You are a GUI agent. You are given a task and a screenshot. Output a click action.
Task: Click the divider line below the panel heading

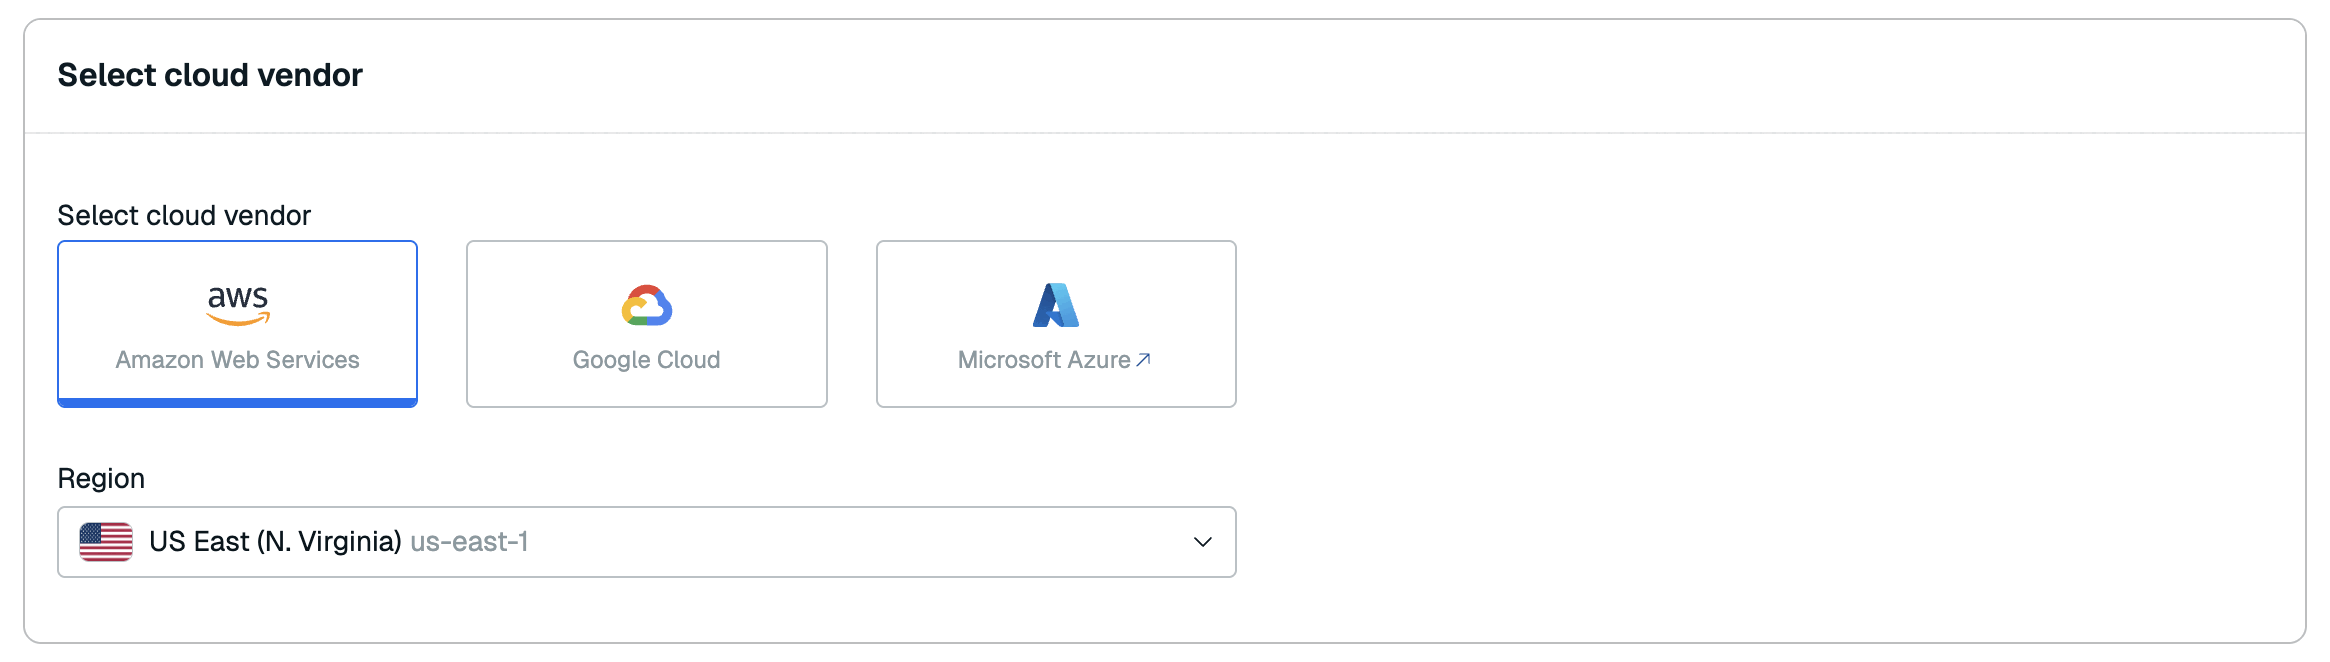click(1165, 133)
